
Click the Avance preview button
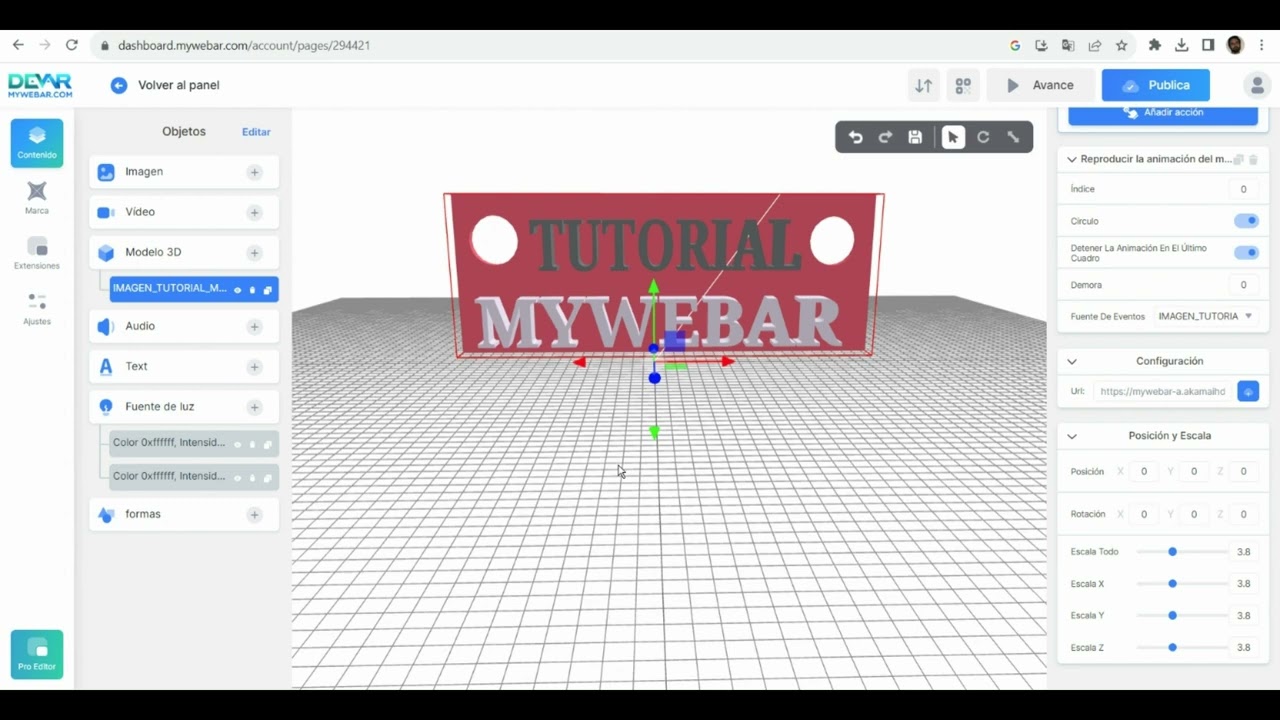[x=1040, y=85]
